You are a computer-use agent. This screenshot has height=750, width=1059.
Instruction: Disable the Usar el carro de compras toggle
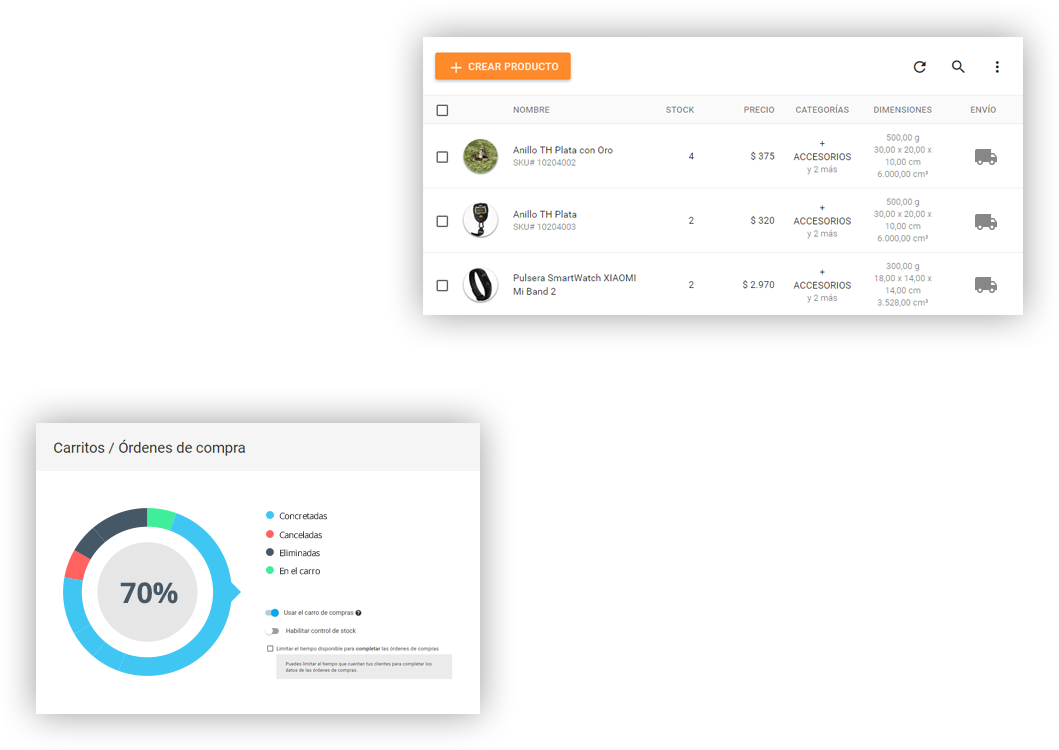pyautogui.click(x=272, y=613)
